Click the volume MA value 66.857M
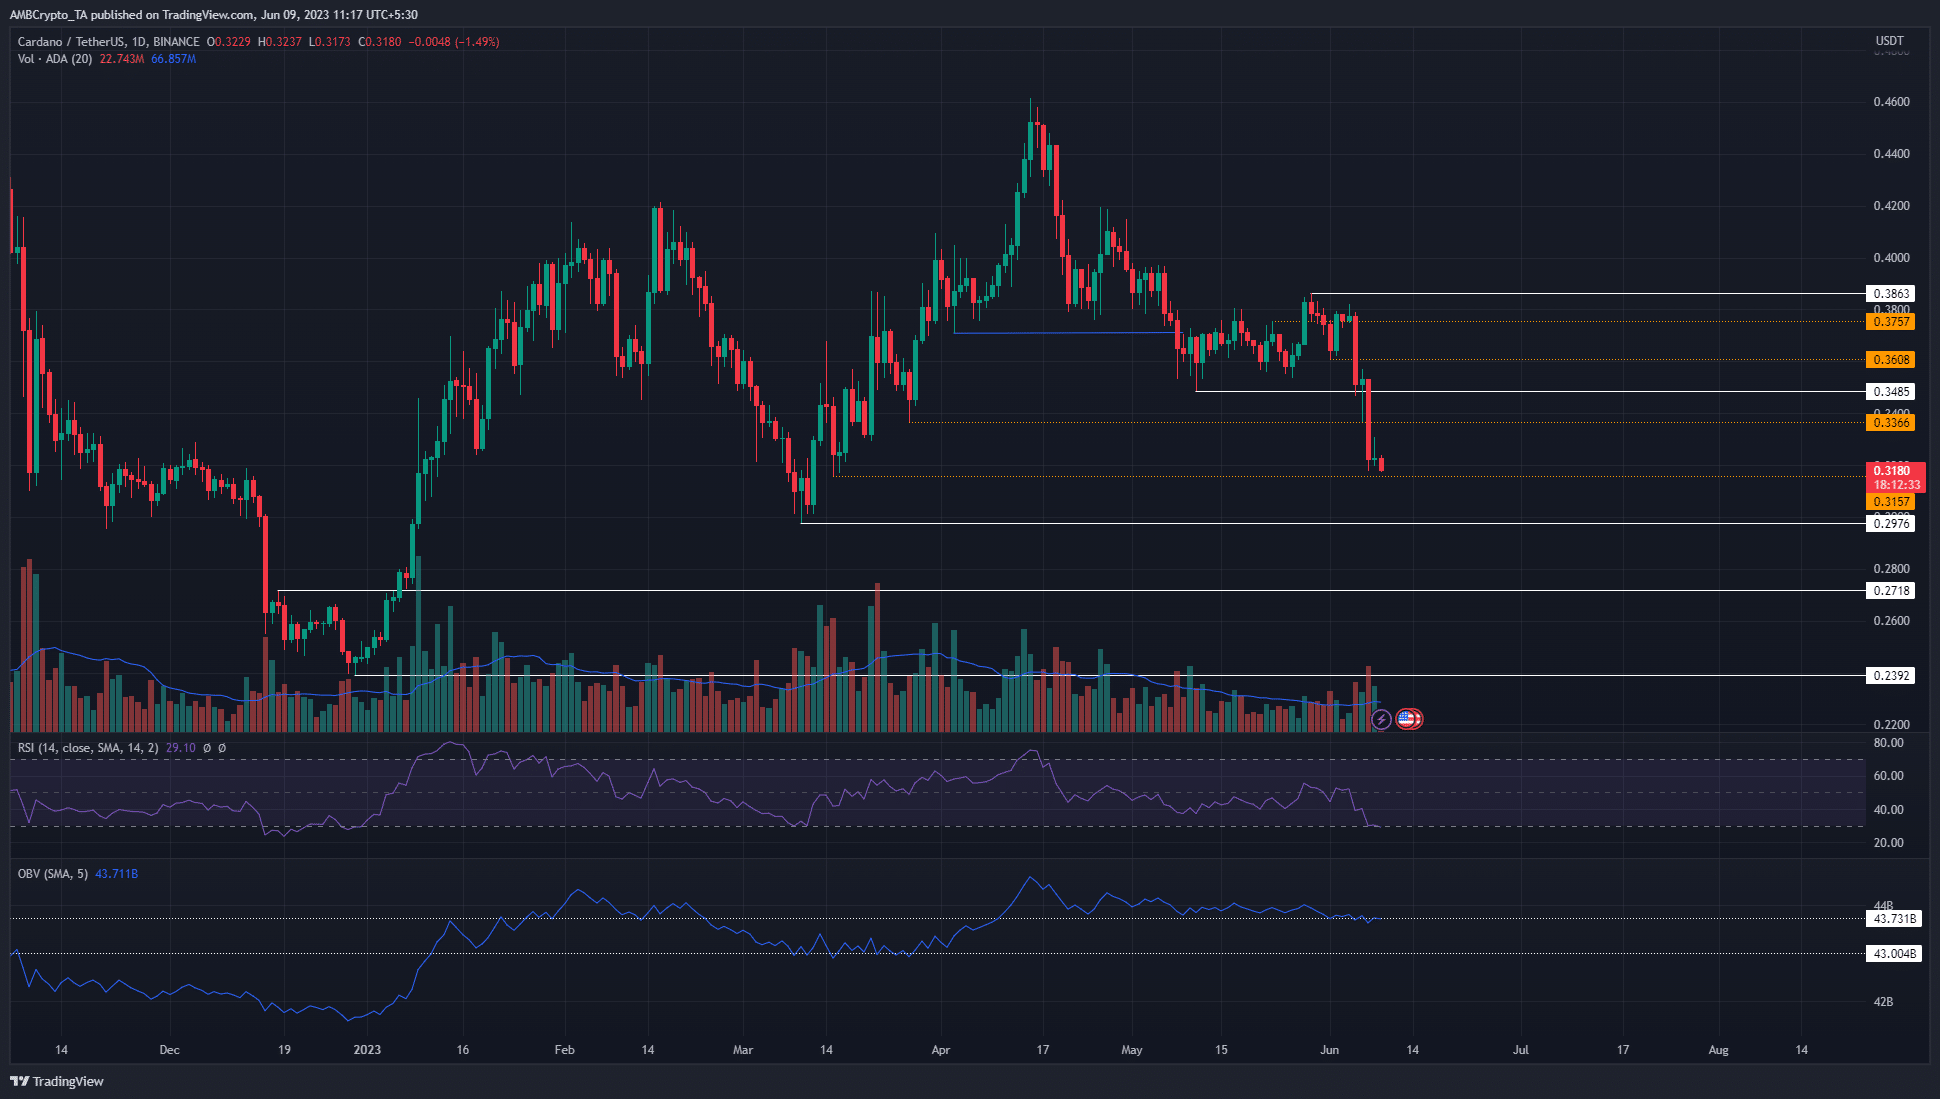 (174, 59)
